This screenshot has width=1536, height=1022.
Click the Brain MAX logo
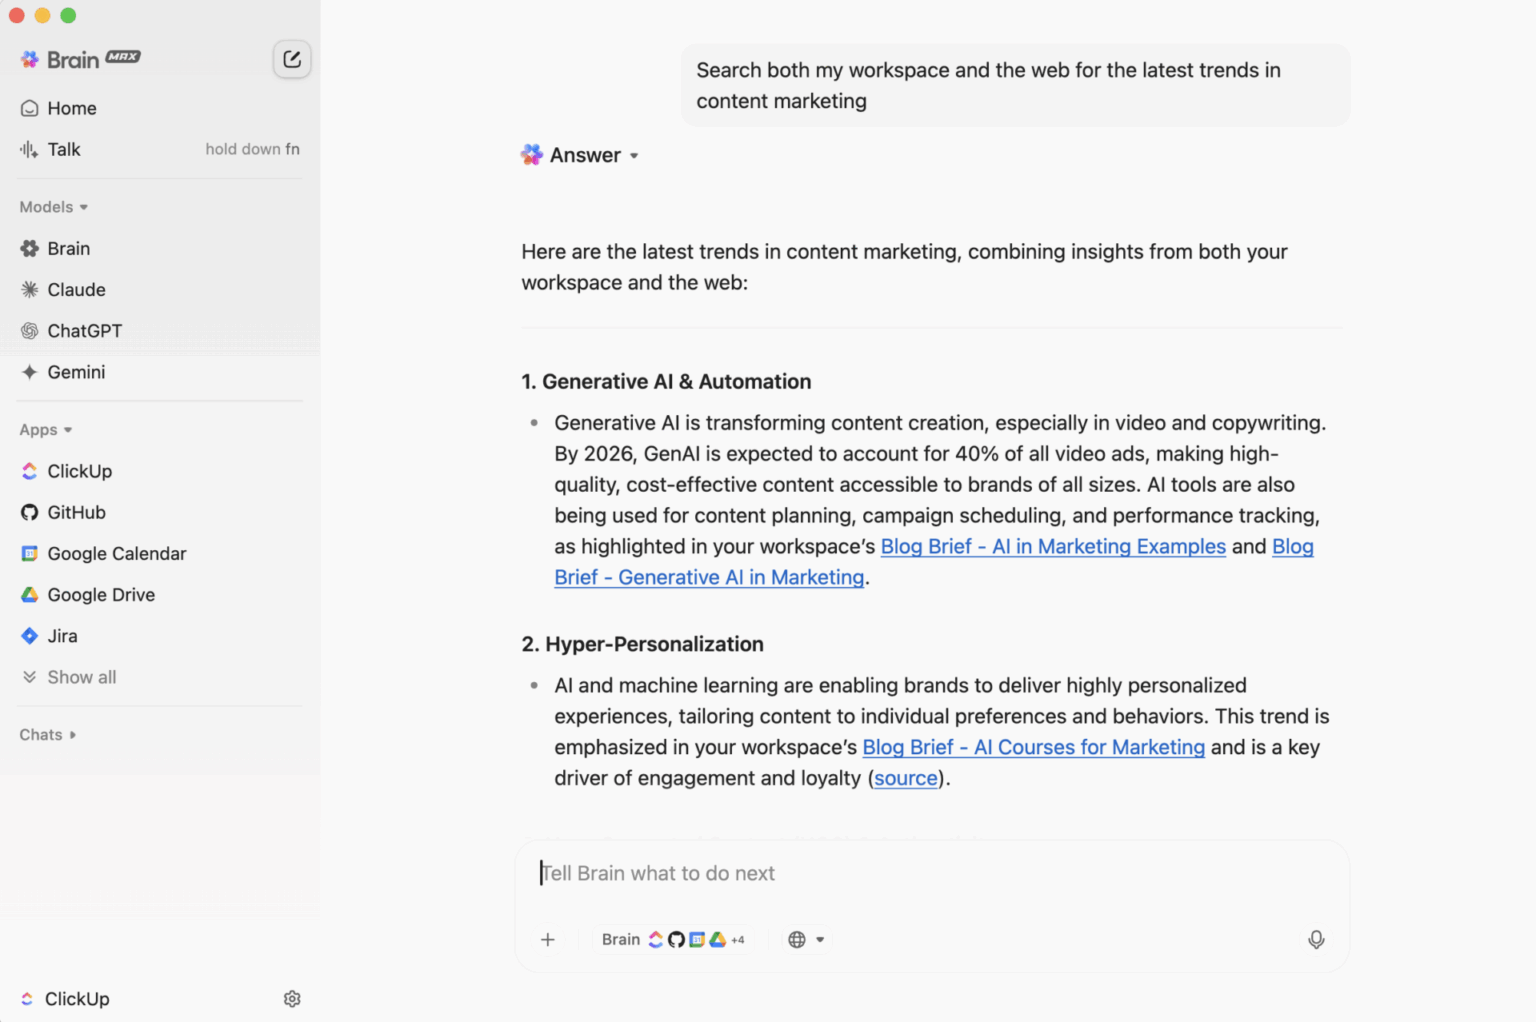coord(80,59)
